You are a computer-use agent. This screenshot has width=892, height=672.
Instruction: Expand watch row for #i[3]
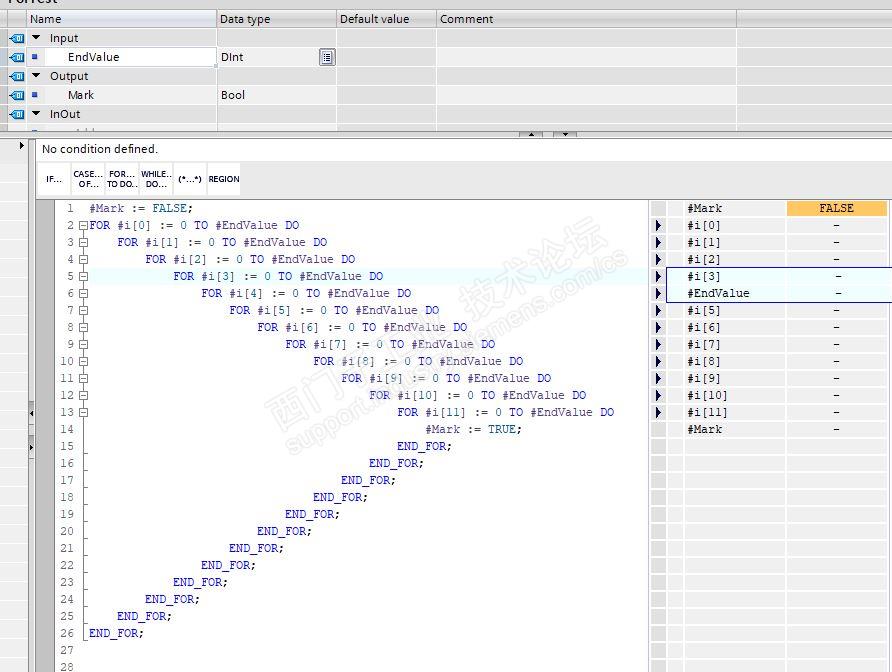coord(658,277)
